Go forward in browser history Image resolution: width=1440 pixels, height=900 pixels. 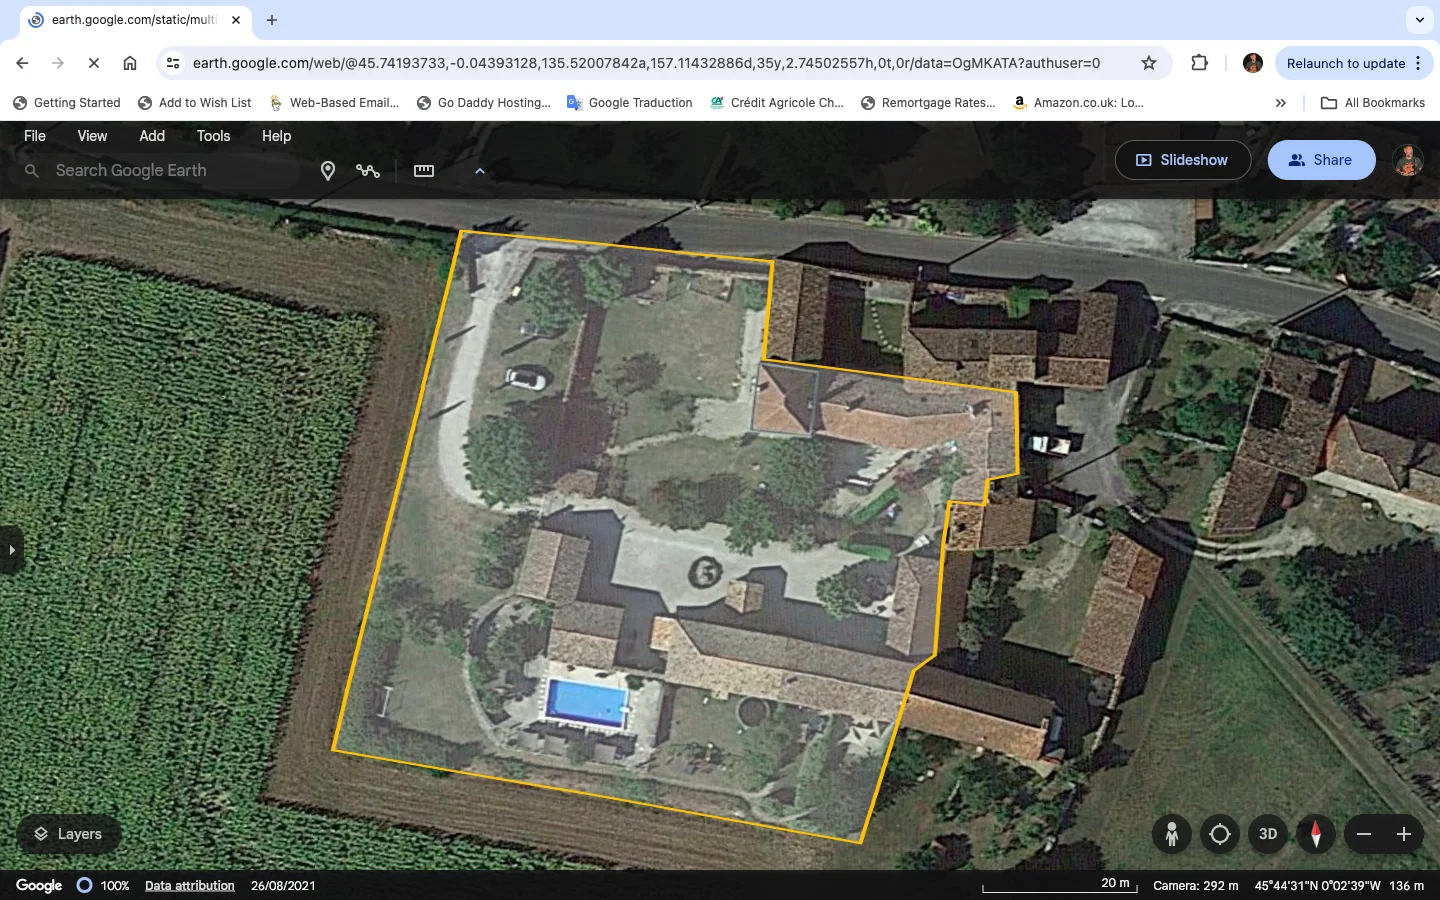coord(58,63)
